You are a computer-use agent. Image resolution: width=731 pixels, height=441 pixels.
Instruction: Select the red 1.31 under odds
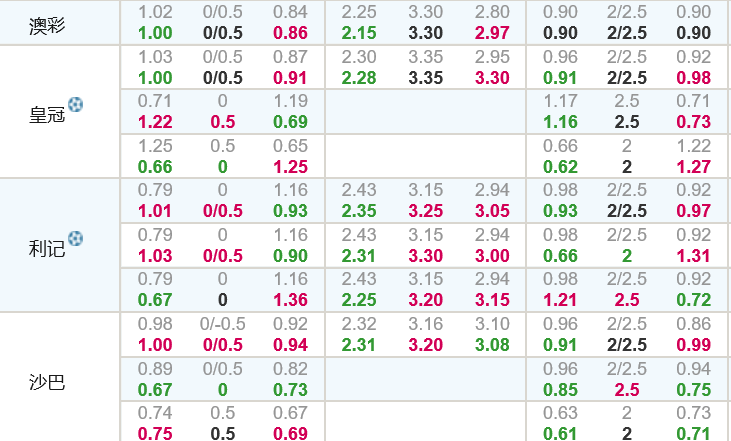[694, 255]
